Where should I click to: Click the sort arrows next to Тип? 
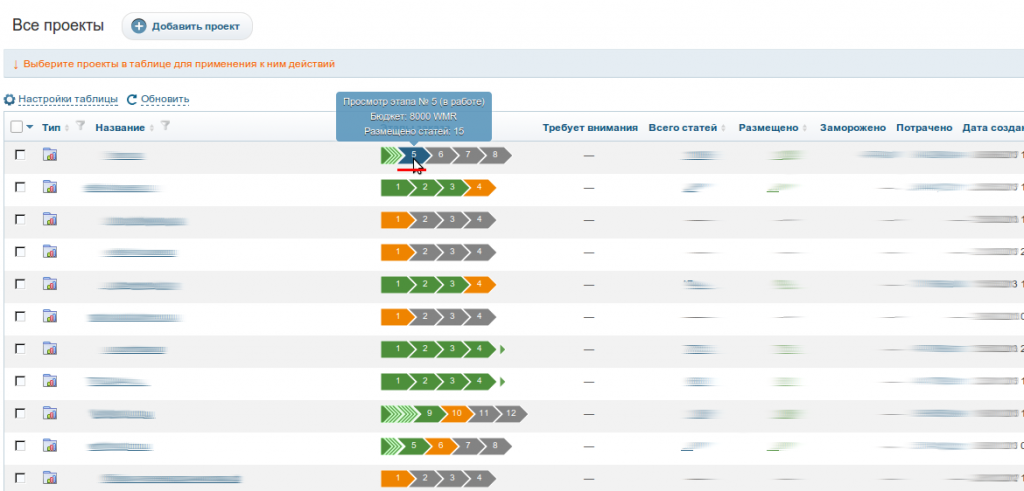67,128
